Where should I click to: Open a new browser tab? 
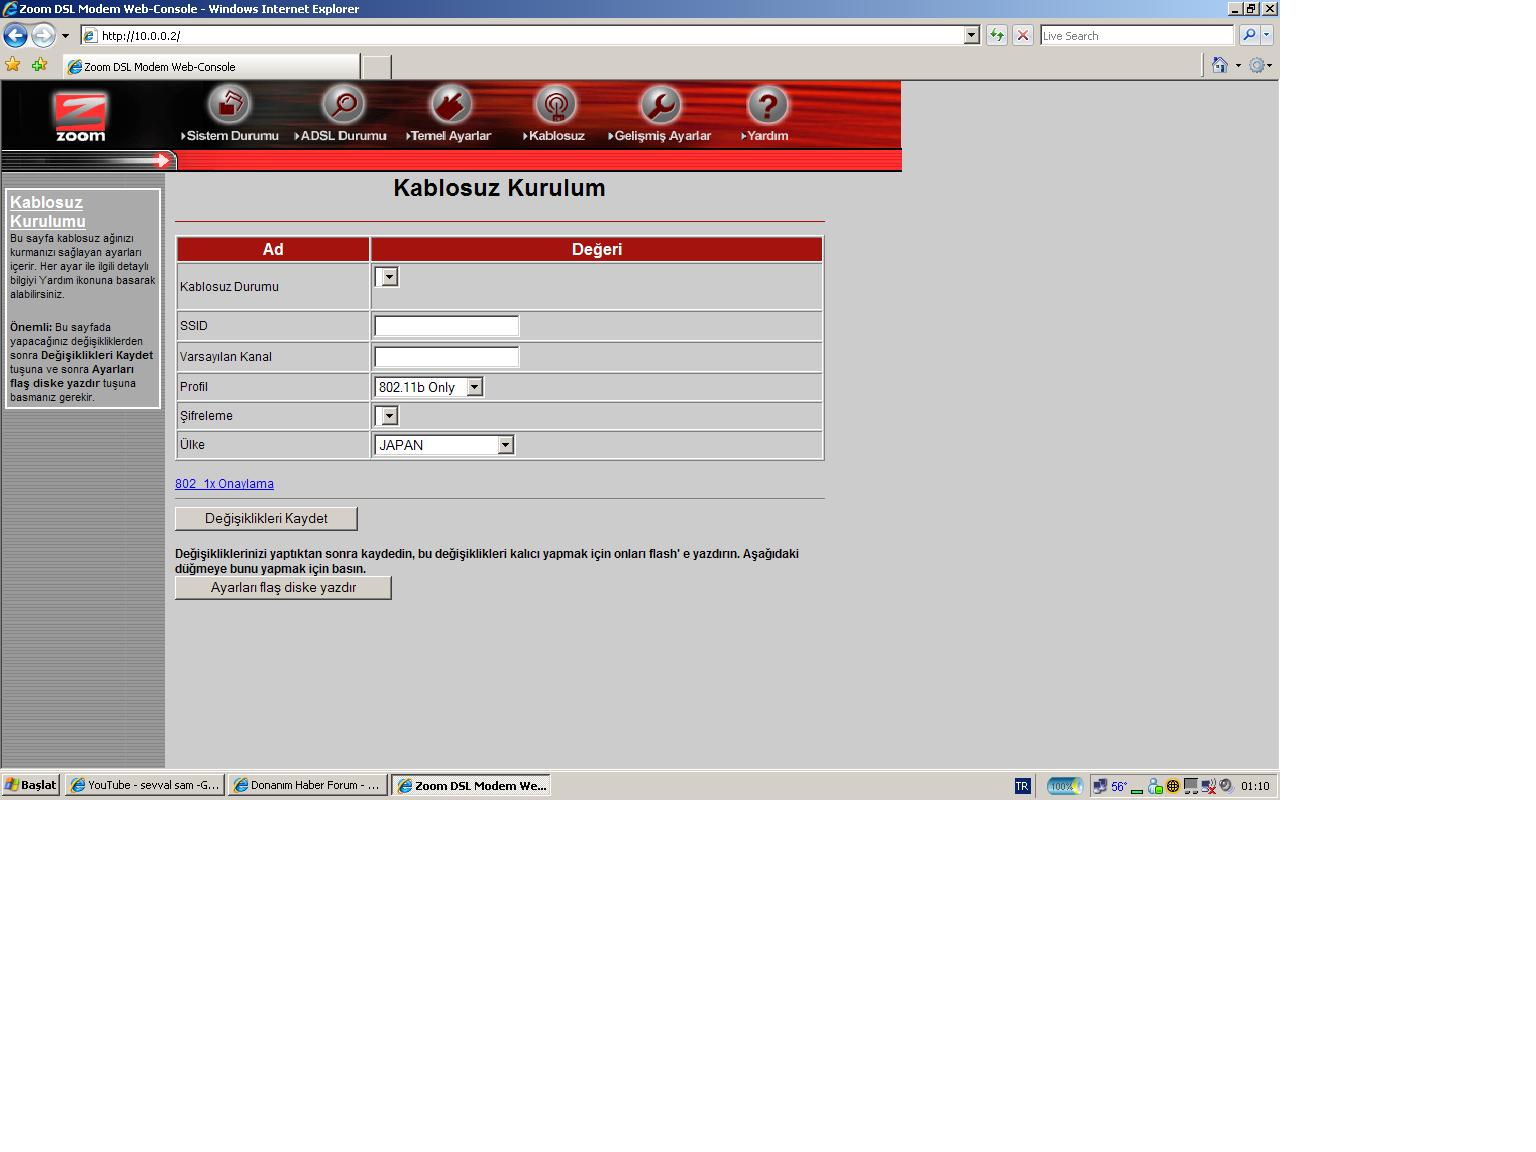[376, 67]
